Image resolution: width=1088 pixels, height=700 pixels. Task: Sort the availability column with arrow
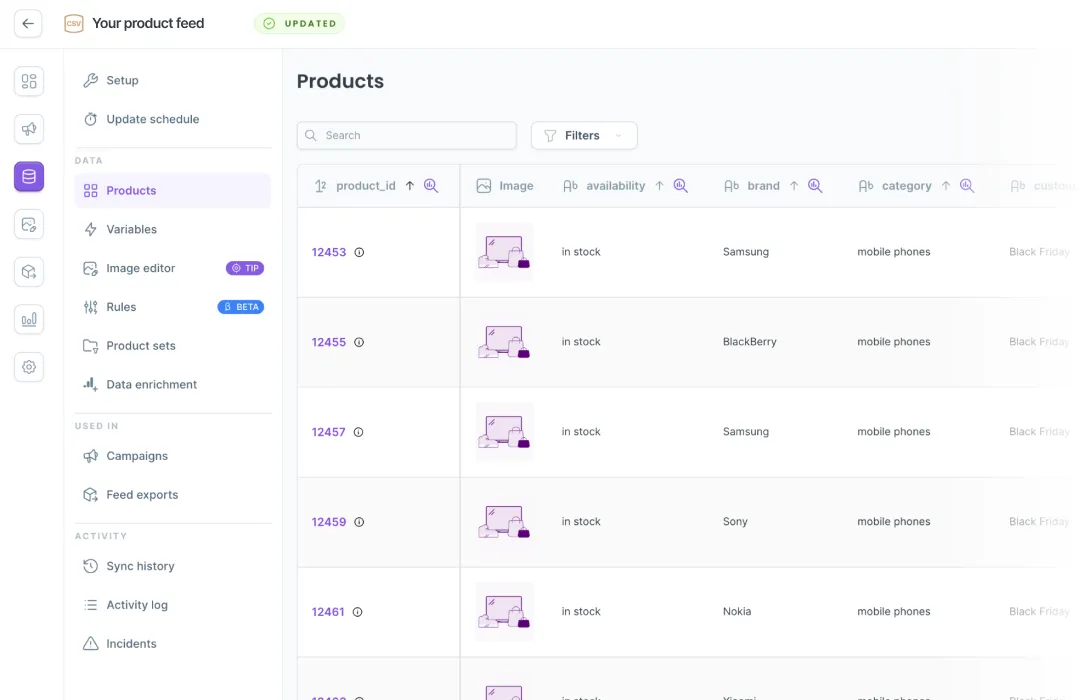660,186
